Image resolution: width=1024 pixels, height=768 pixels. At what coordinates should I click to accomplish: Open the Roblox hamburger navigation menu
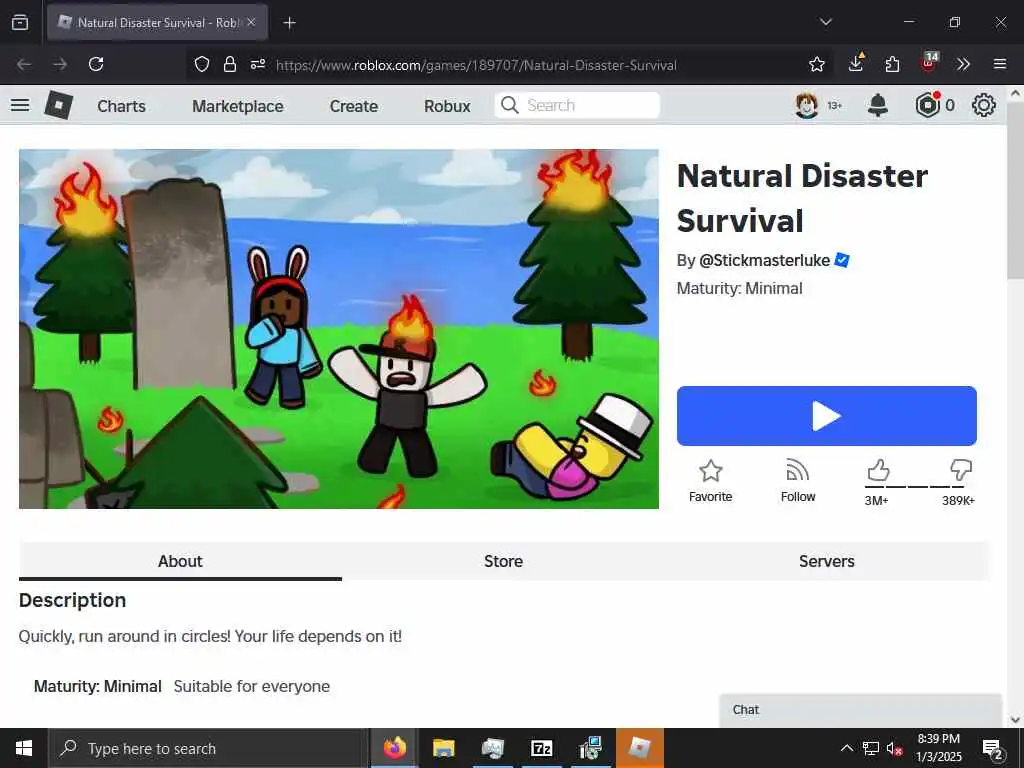coord(20,105)
